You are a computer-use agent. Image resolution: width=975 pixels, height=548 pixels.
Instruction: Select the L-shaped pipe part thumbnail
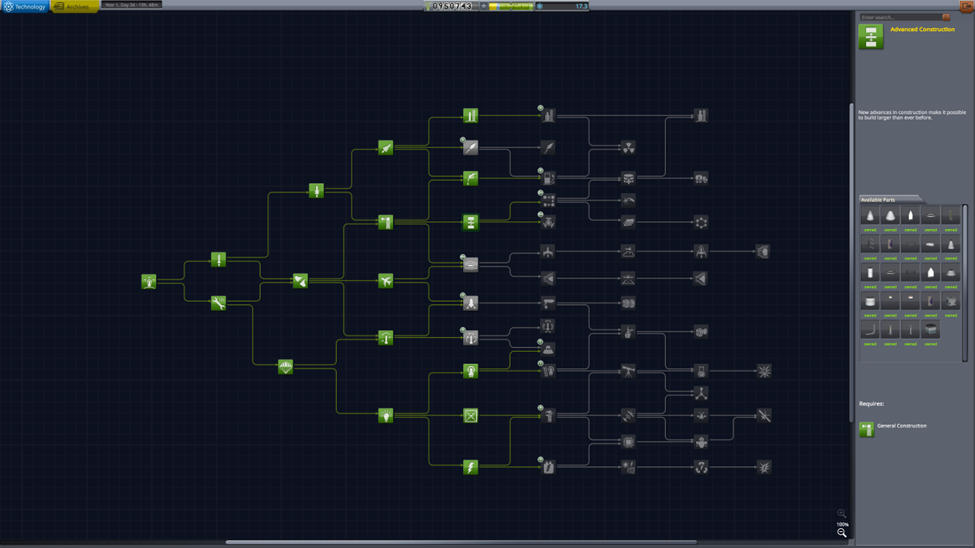(870, 330)
